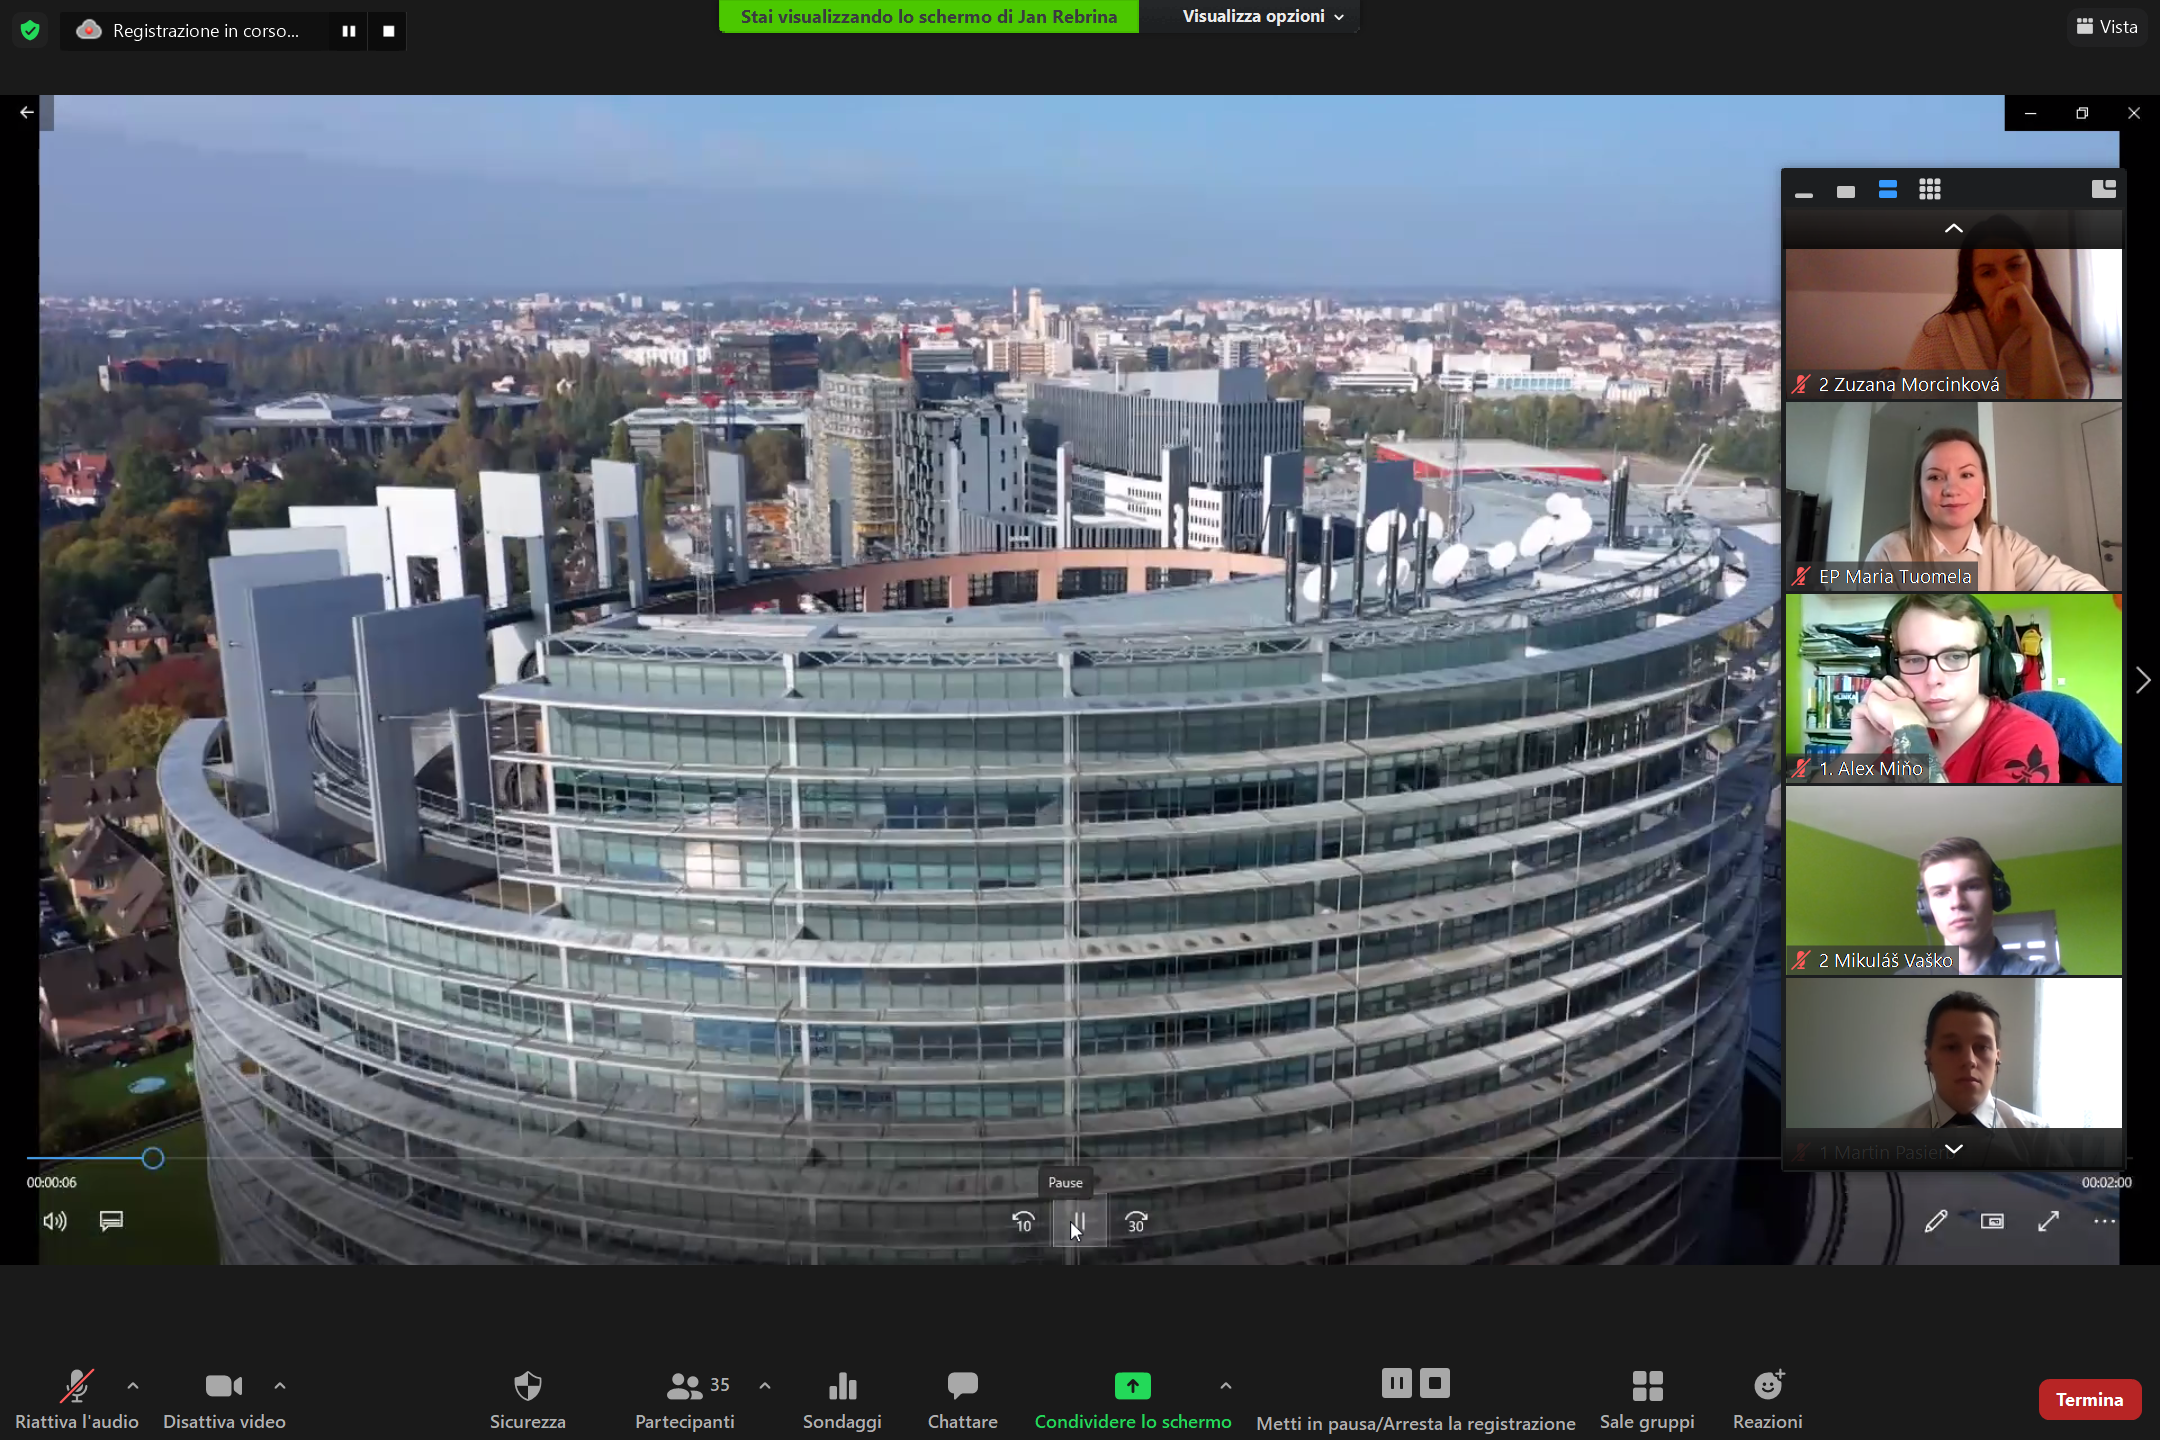Screen dimensions: 2160x1440
Task: Enter full screen with the expand icon
Action: click(2048, 1221)
